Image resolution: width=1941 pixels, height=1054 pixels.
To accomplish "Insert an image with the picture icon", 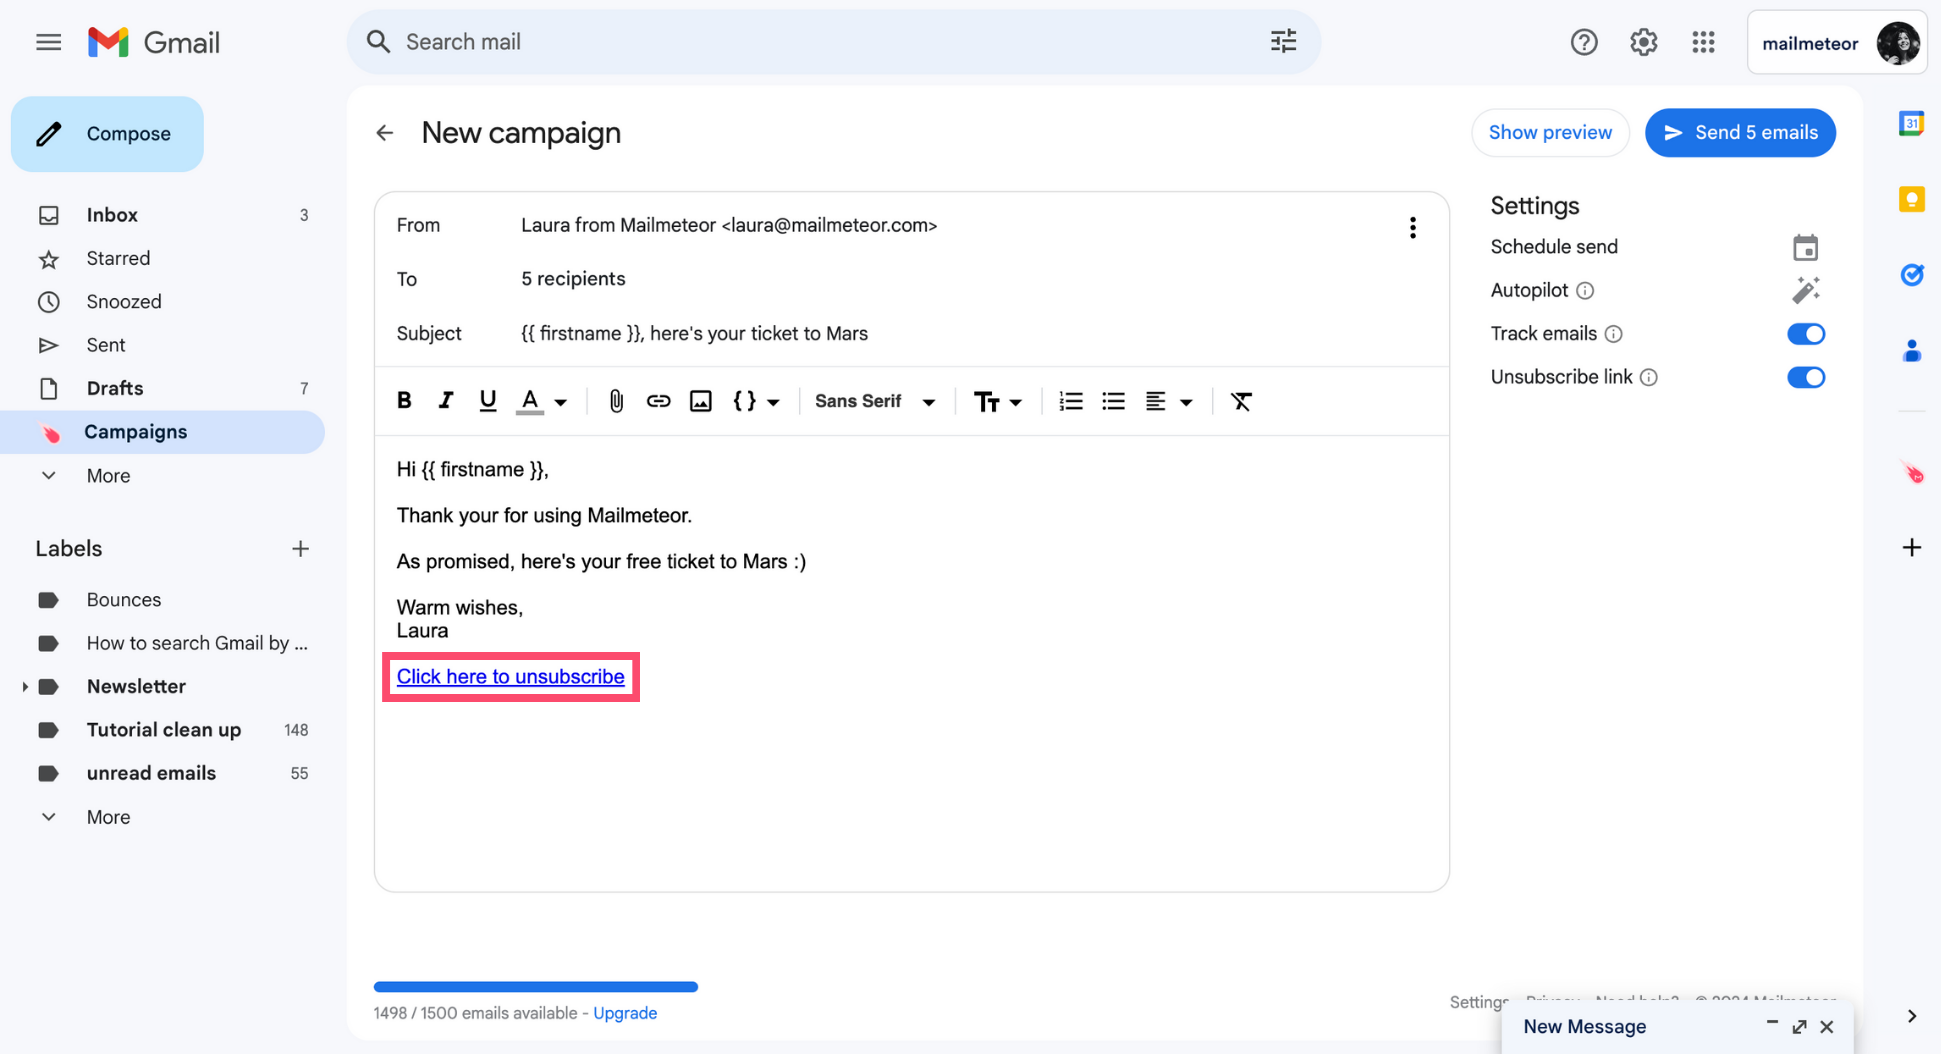I will pos(700,401).
